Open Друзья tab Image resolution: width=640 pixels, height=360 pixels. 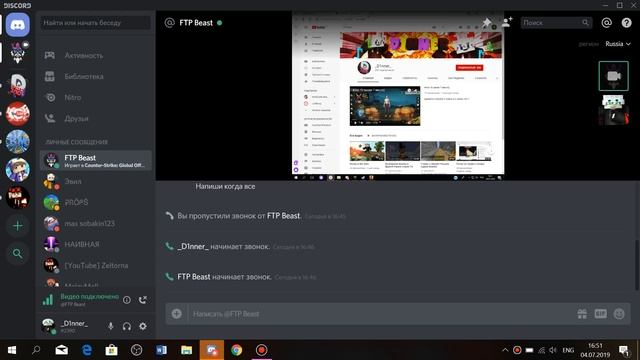point(96,119)
